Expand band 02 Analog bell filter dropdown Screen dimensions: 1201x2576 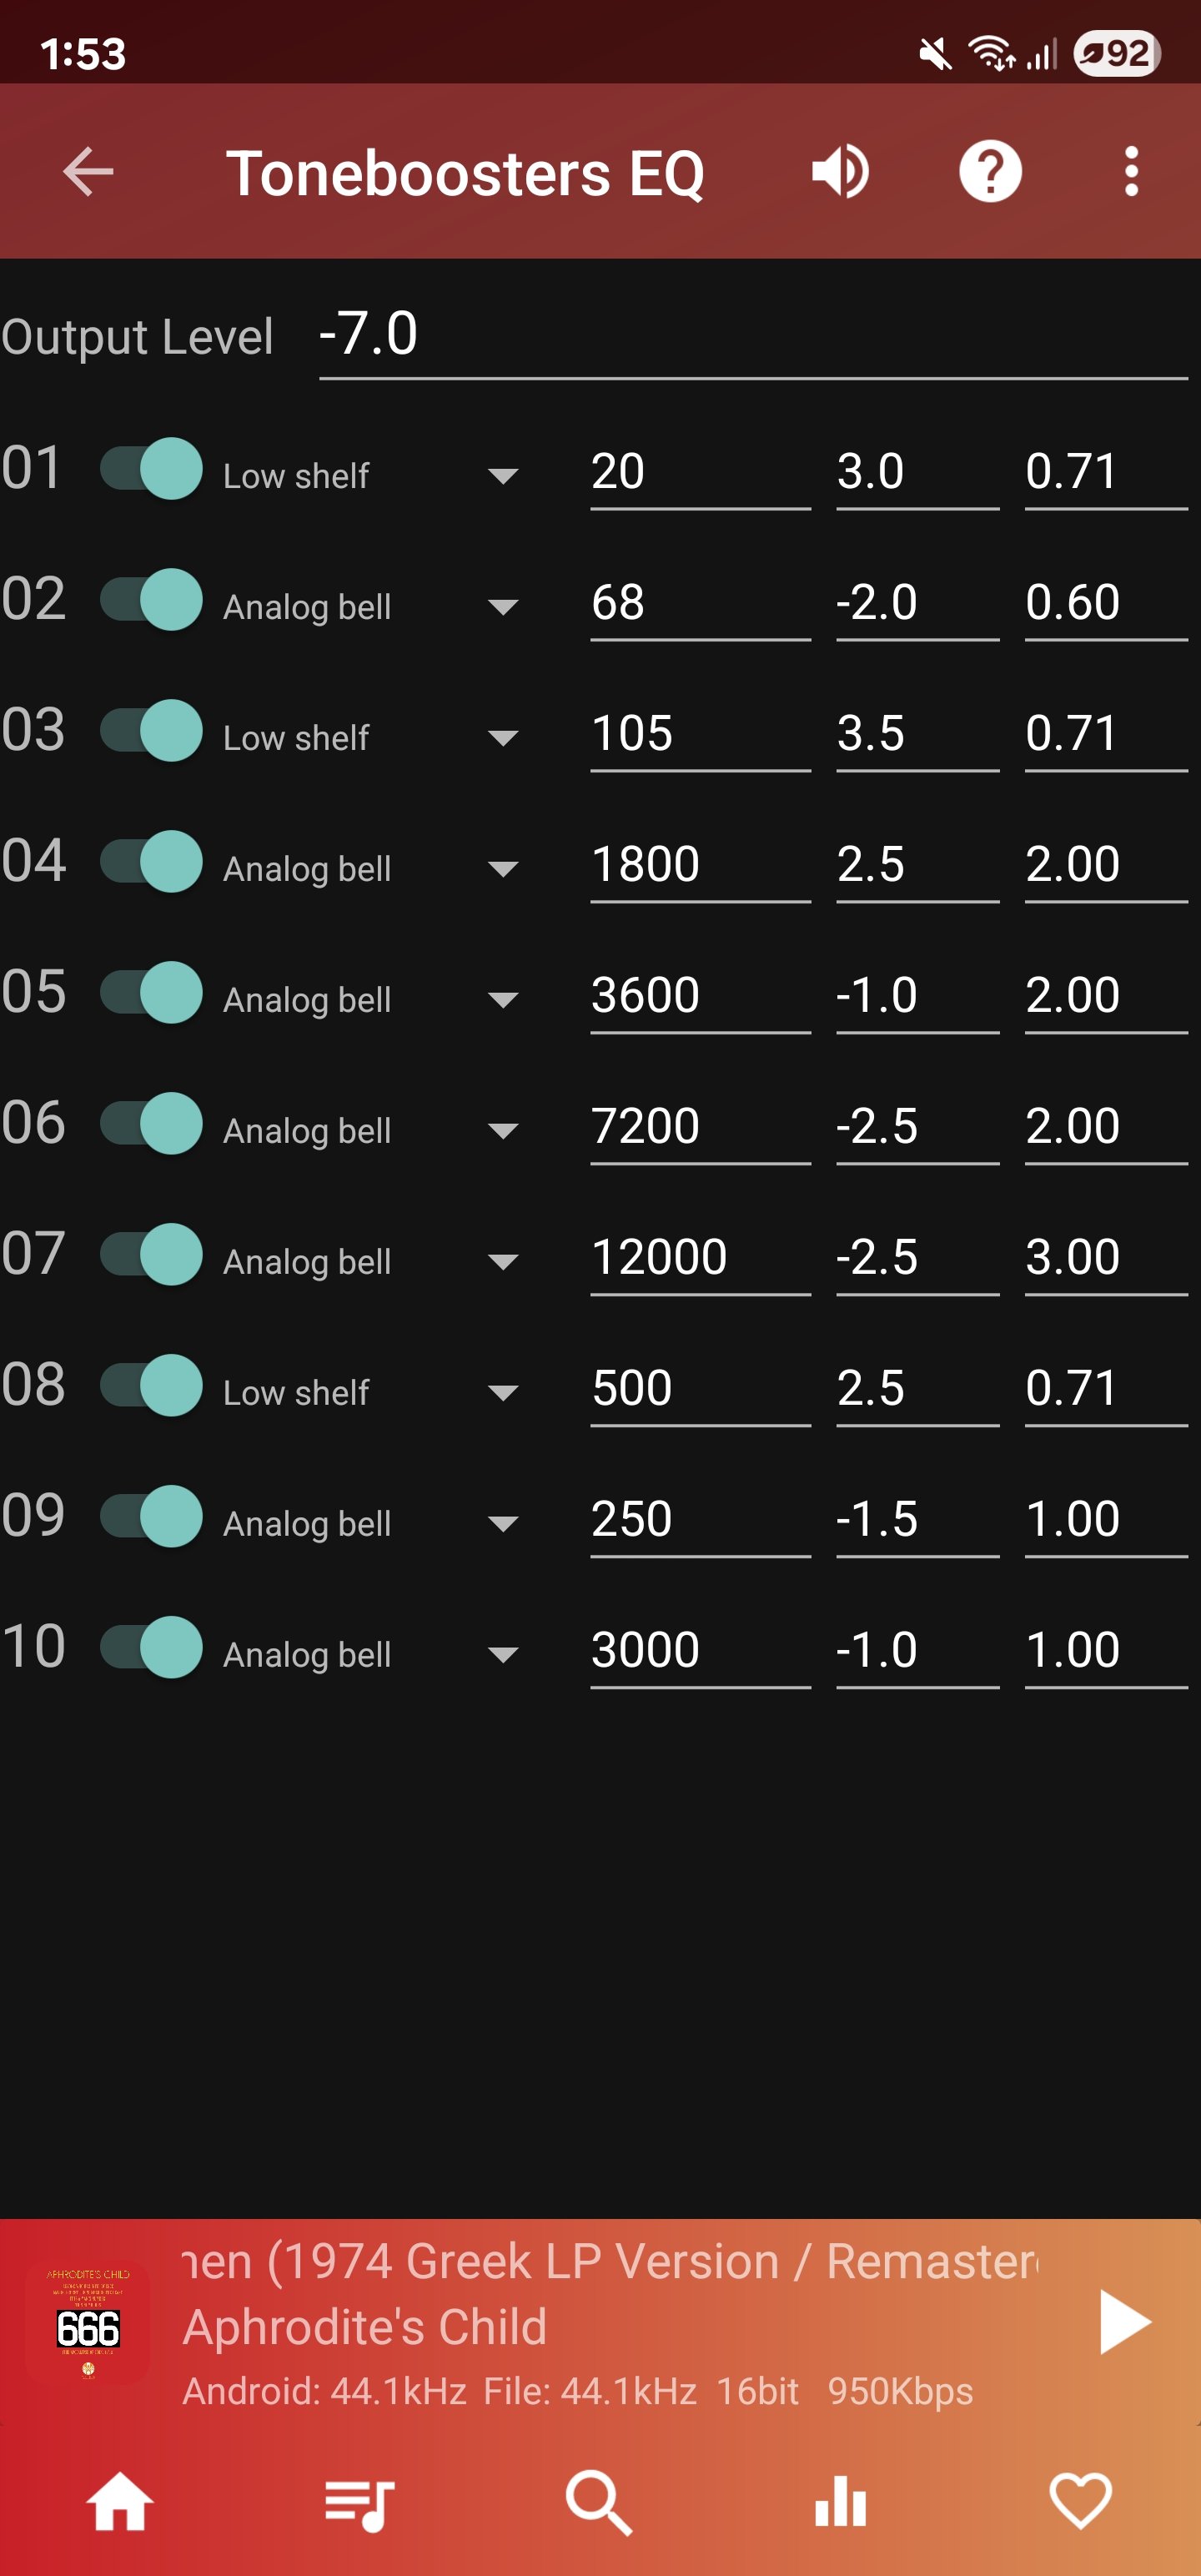371,607
